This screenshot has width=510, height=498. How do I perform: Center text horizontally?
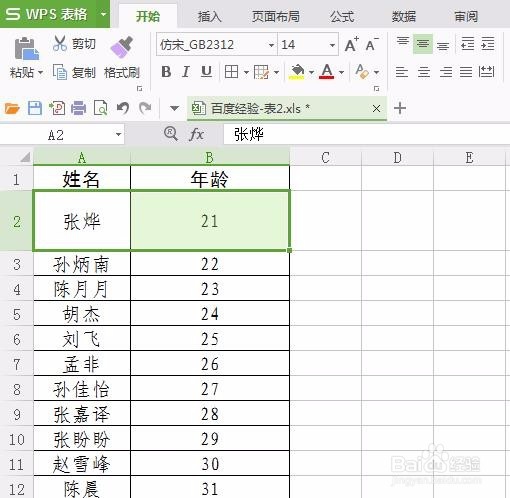pyautogui.click(x=424, y=72)
